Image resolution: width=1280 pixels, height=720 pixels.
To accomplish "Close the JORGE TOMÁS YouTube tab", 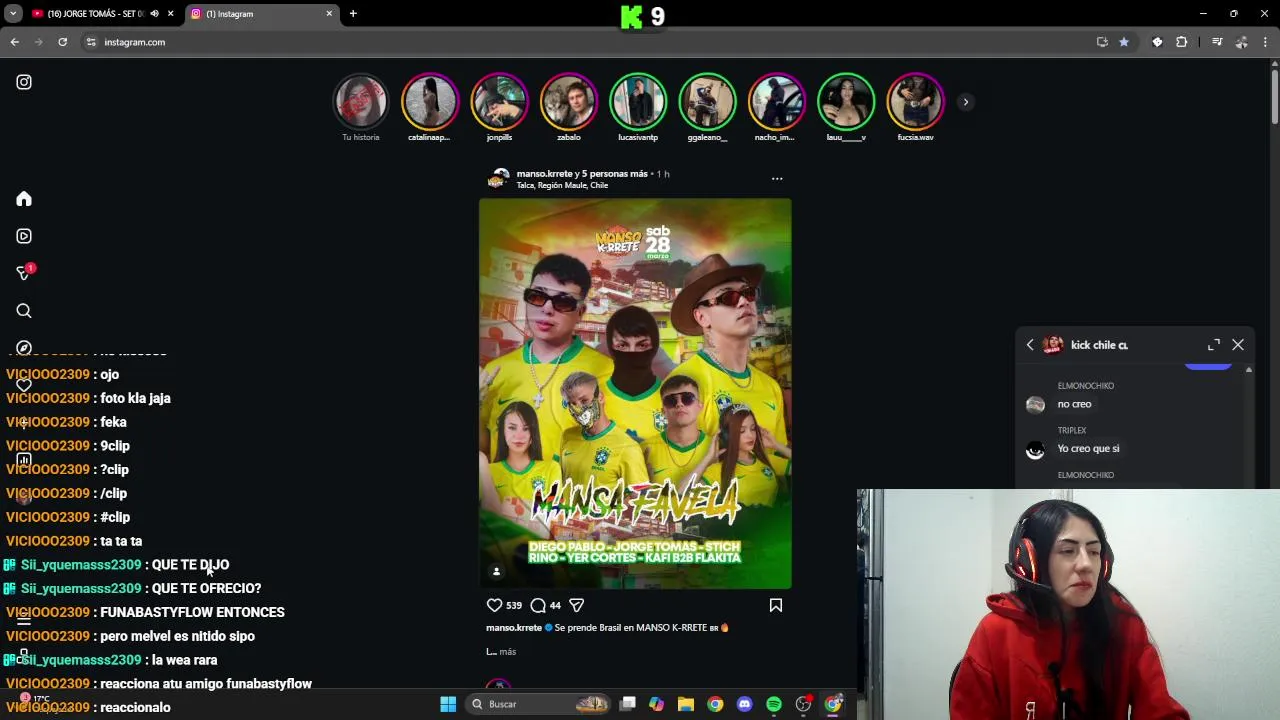I will point(170,14).
